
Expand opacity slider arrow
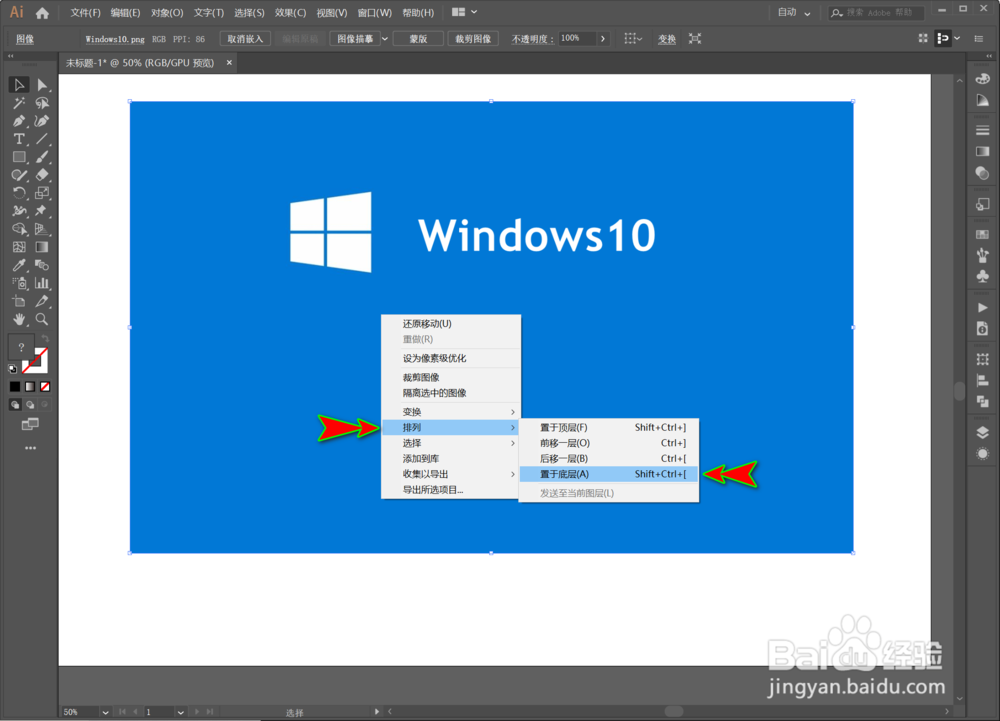click(x=603, y=39)
